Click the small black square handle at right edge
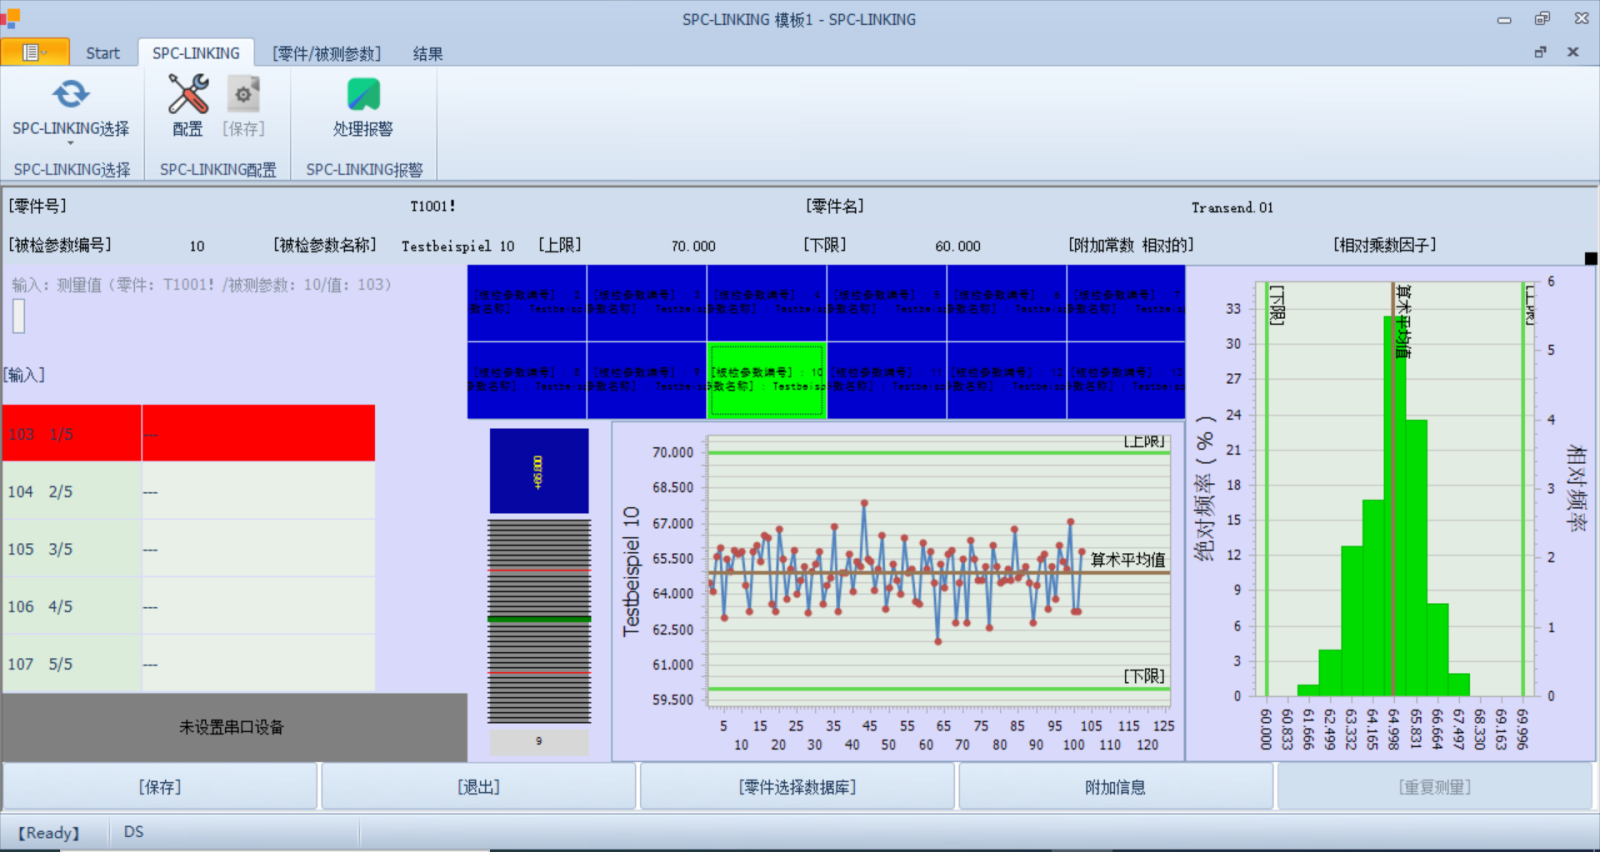 (x=1591, y=259)
